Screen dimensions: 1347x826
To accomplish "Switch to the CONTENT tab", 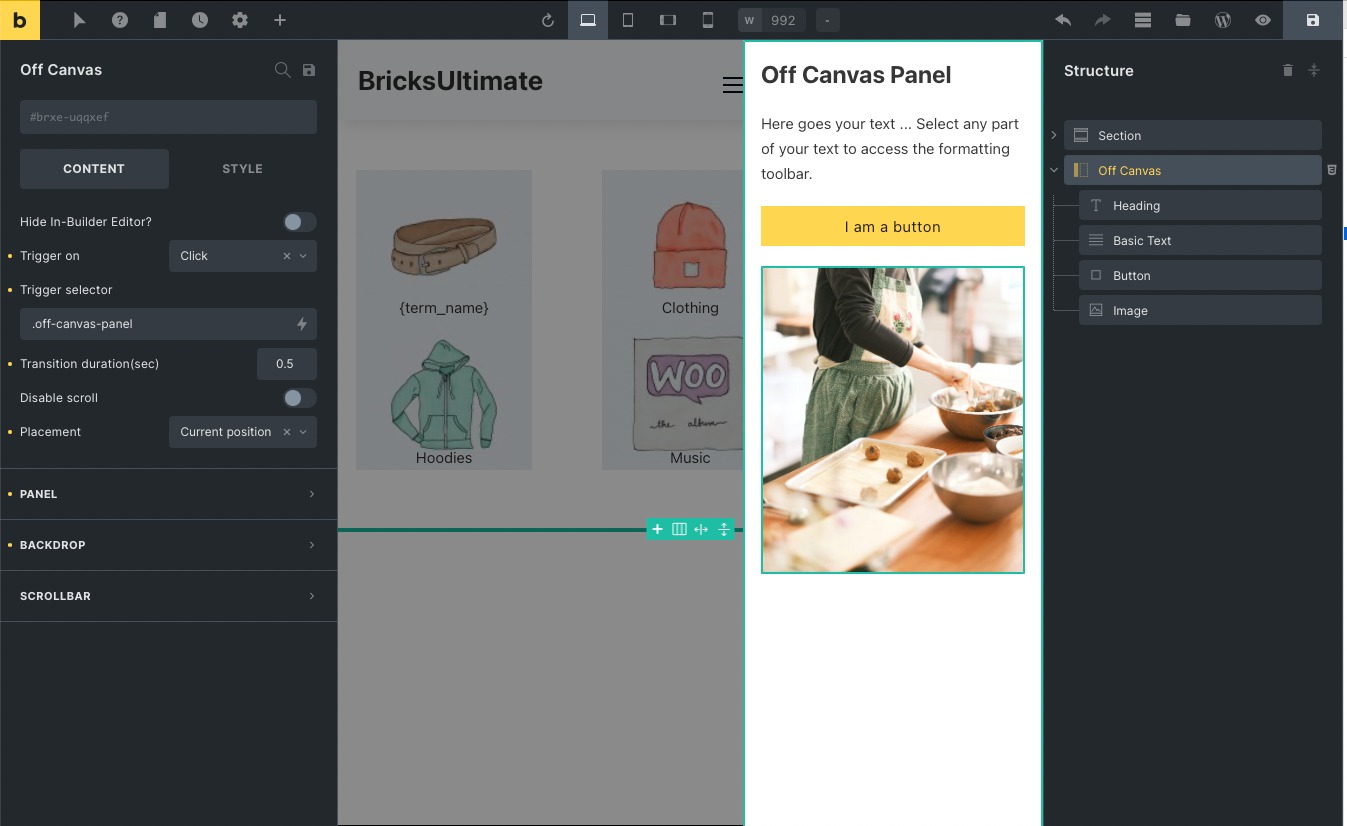I will [93, 168].
